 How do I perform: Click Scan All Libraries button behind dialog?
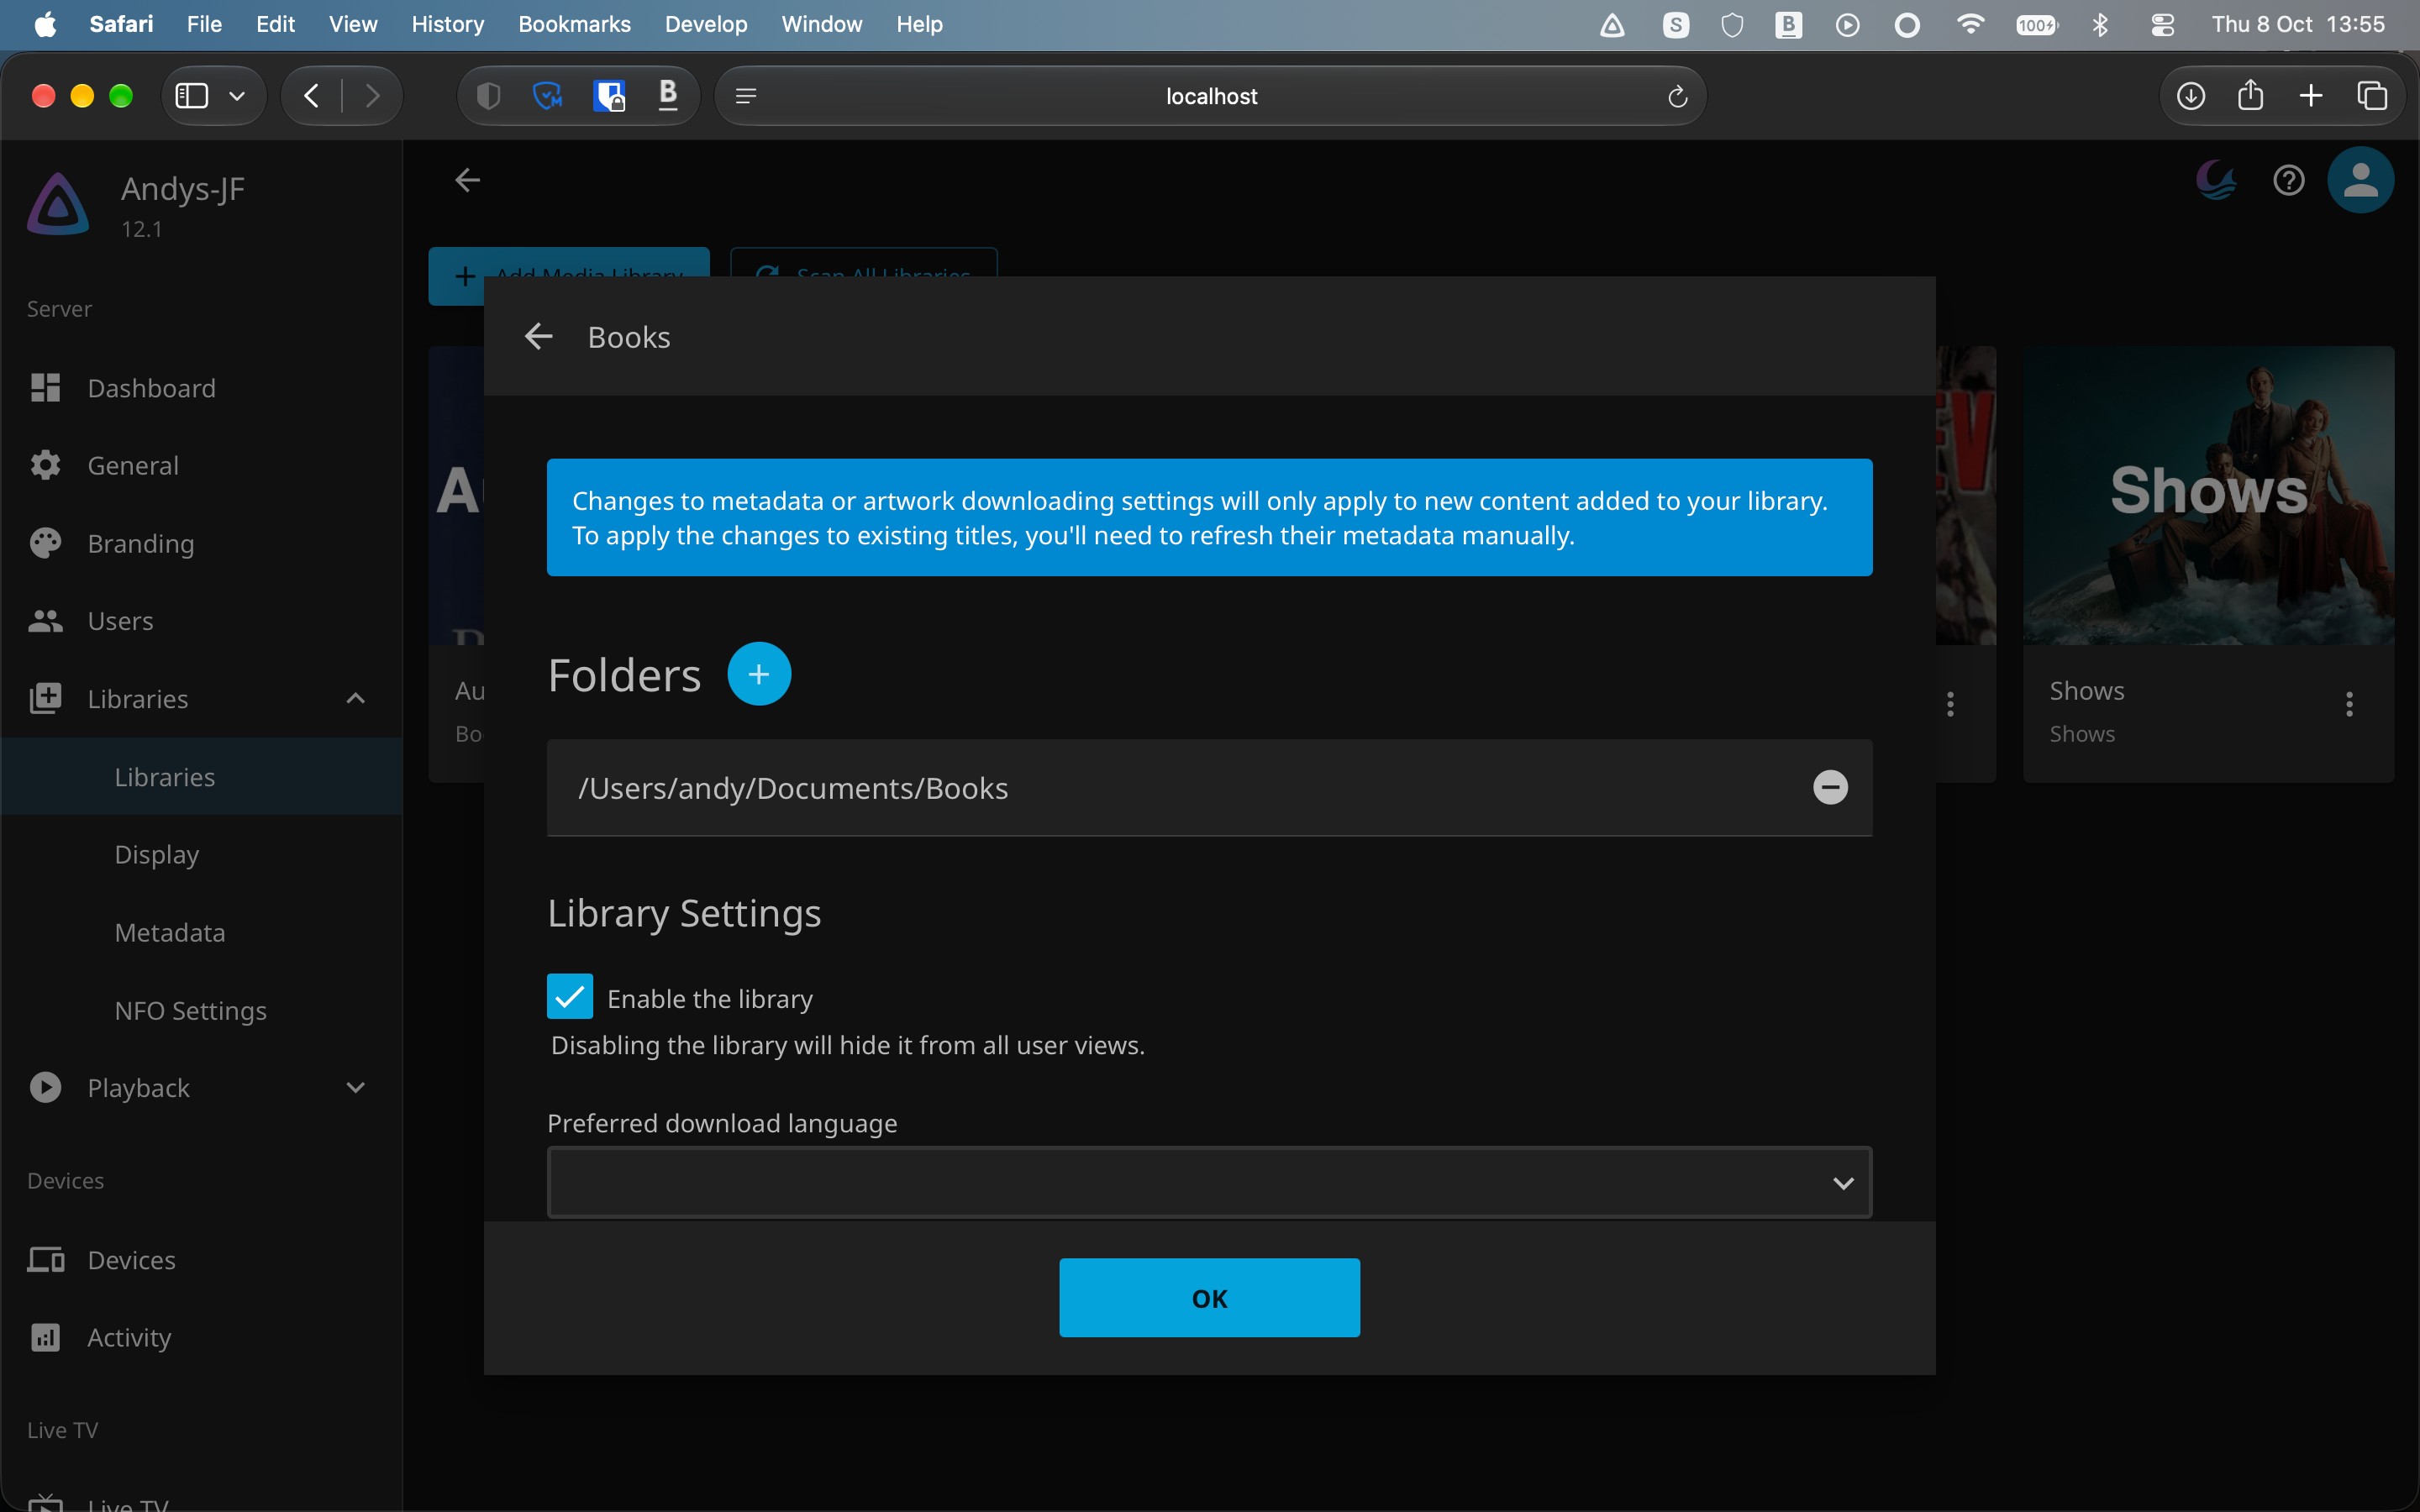[x=864, y=262]
